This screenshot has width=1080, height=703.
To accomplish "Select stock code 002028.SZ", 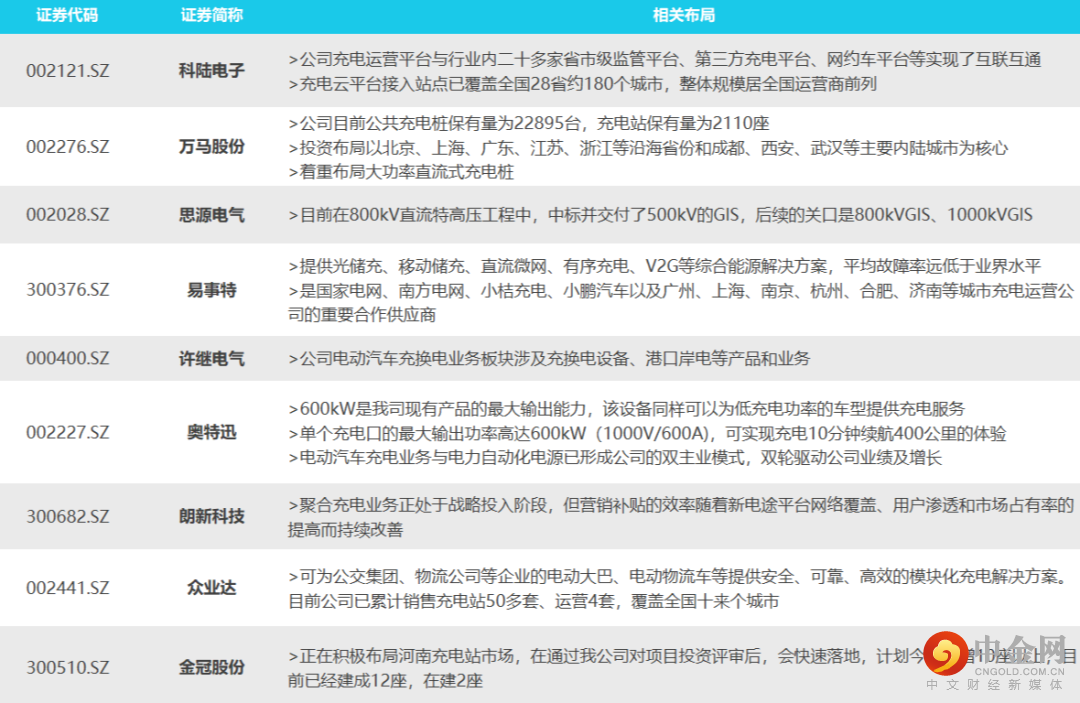I will [68, 215].
